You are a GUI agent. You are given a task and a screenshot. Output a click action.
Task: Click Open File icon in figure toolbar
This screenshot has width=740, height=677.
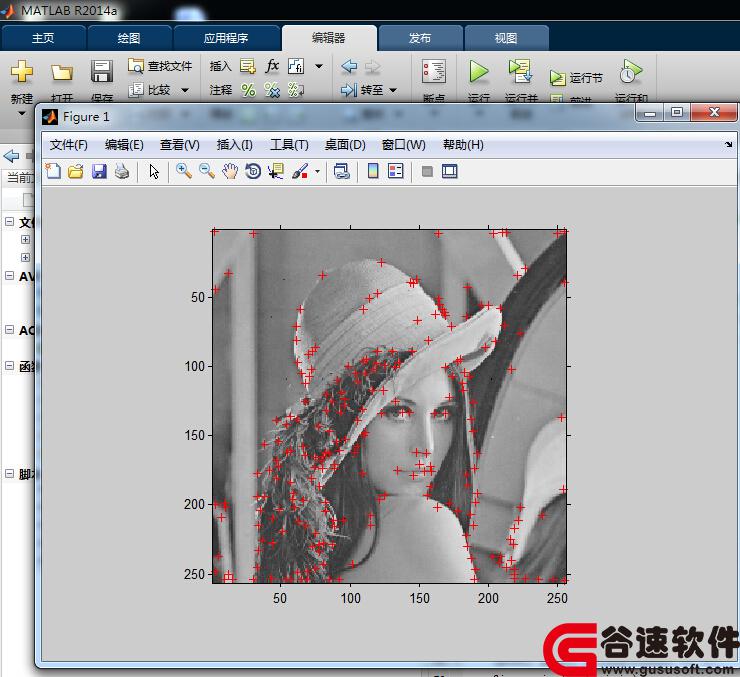76,171
